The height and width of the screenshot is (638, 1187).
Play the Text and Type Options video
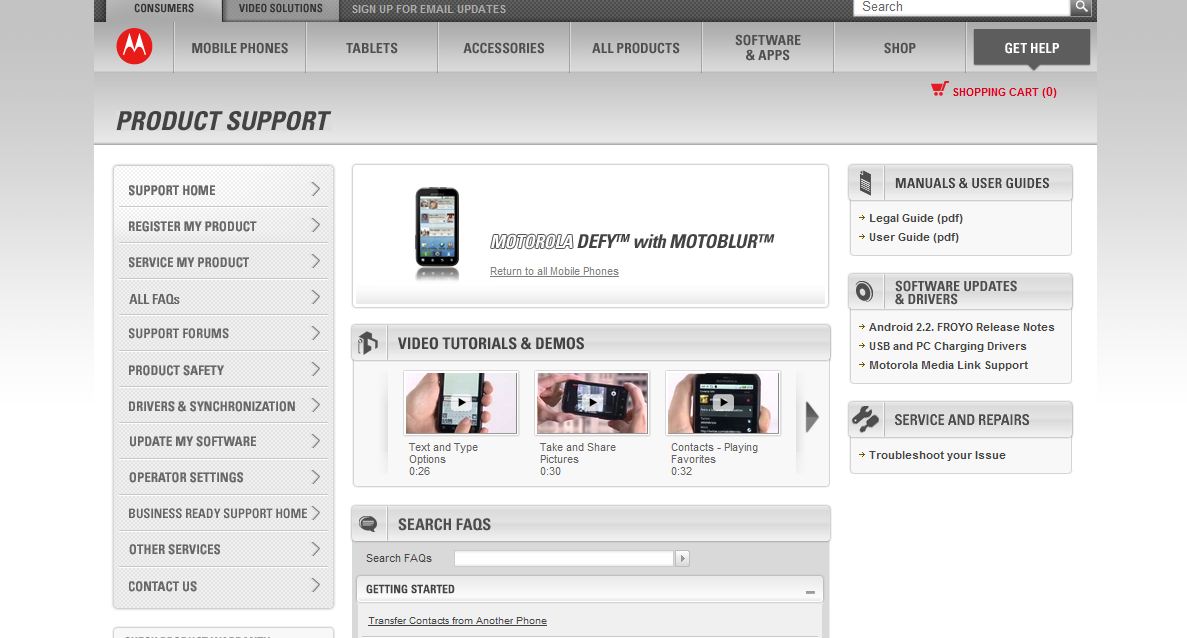click(461, 403)
